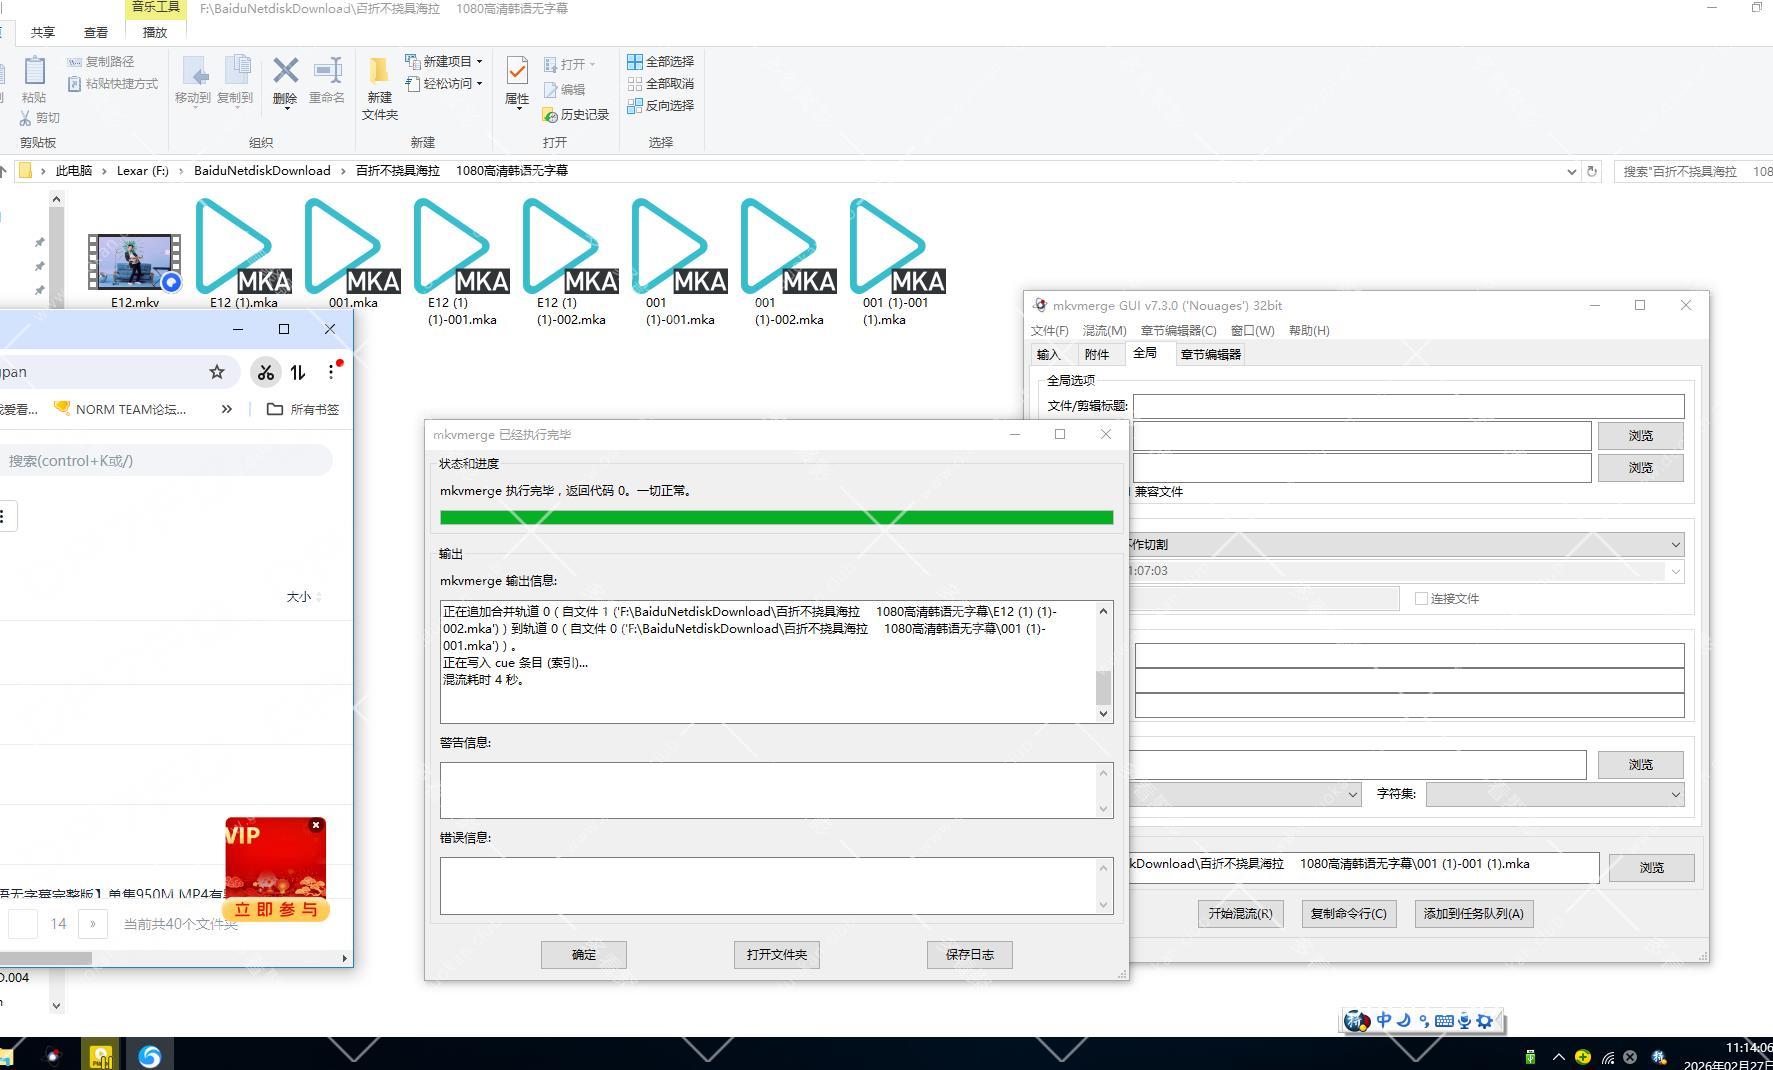
Task: Open the blue browser icon in the taskbar
Action: coord(150,1055)
